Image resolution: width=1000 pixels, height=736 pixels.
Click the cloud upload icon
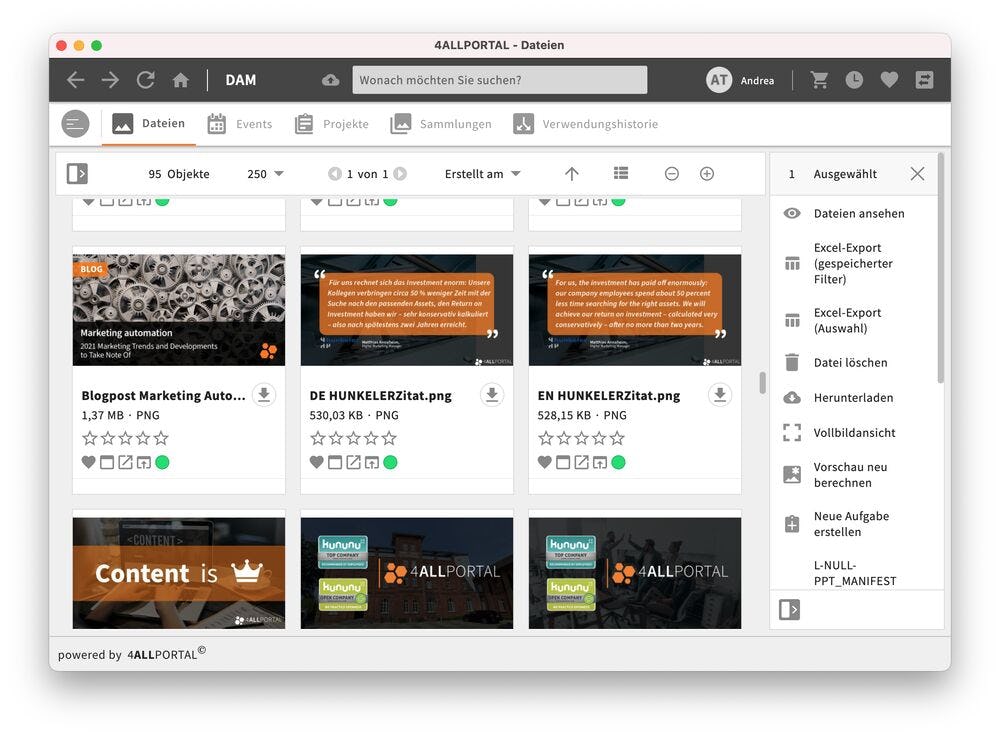[330, 80]
